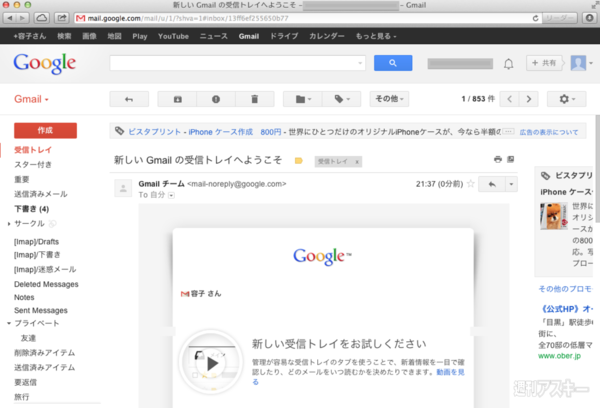This screenshot has width=600, height=408.
Task: Open the スター付き starred folder
Action: [33, 165]
